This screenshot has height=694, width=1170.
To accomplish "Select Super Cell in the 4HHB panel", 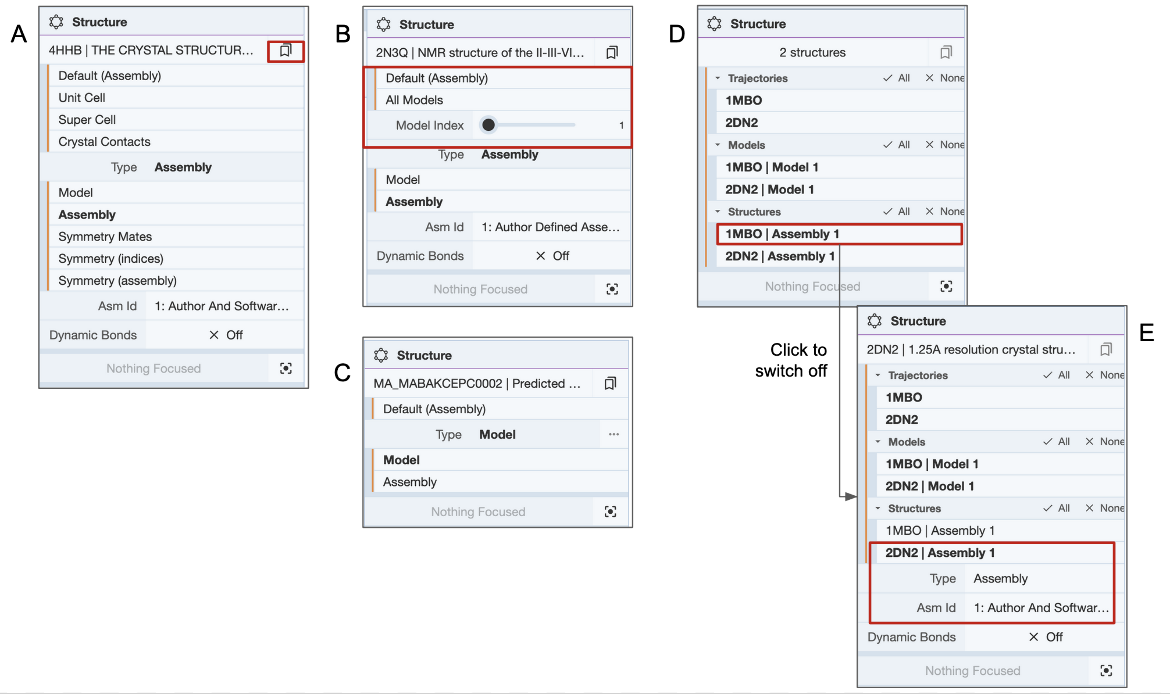I will pos(87,120).
